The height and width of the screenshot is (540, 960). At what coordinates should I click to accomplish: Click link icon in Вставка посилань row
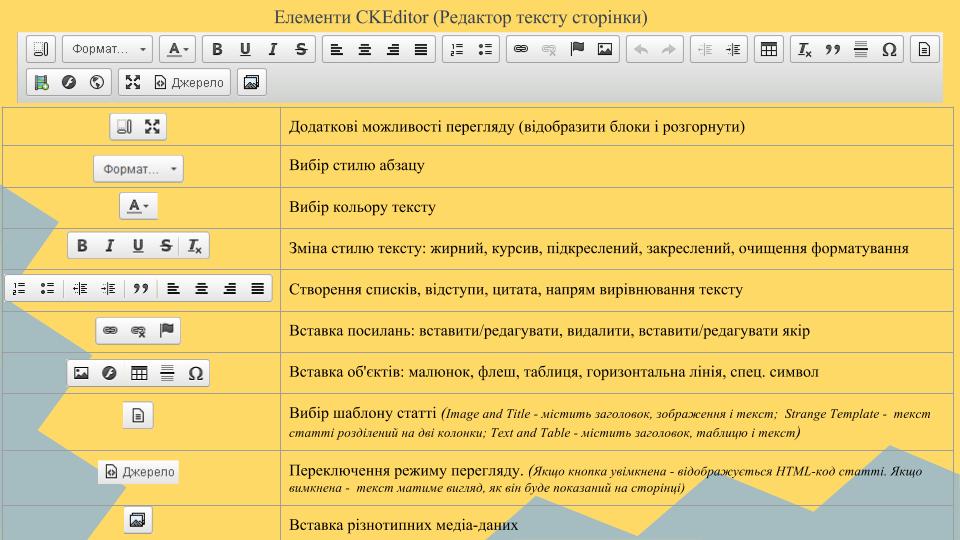coord(110,331)
